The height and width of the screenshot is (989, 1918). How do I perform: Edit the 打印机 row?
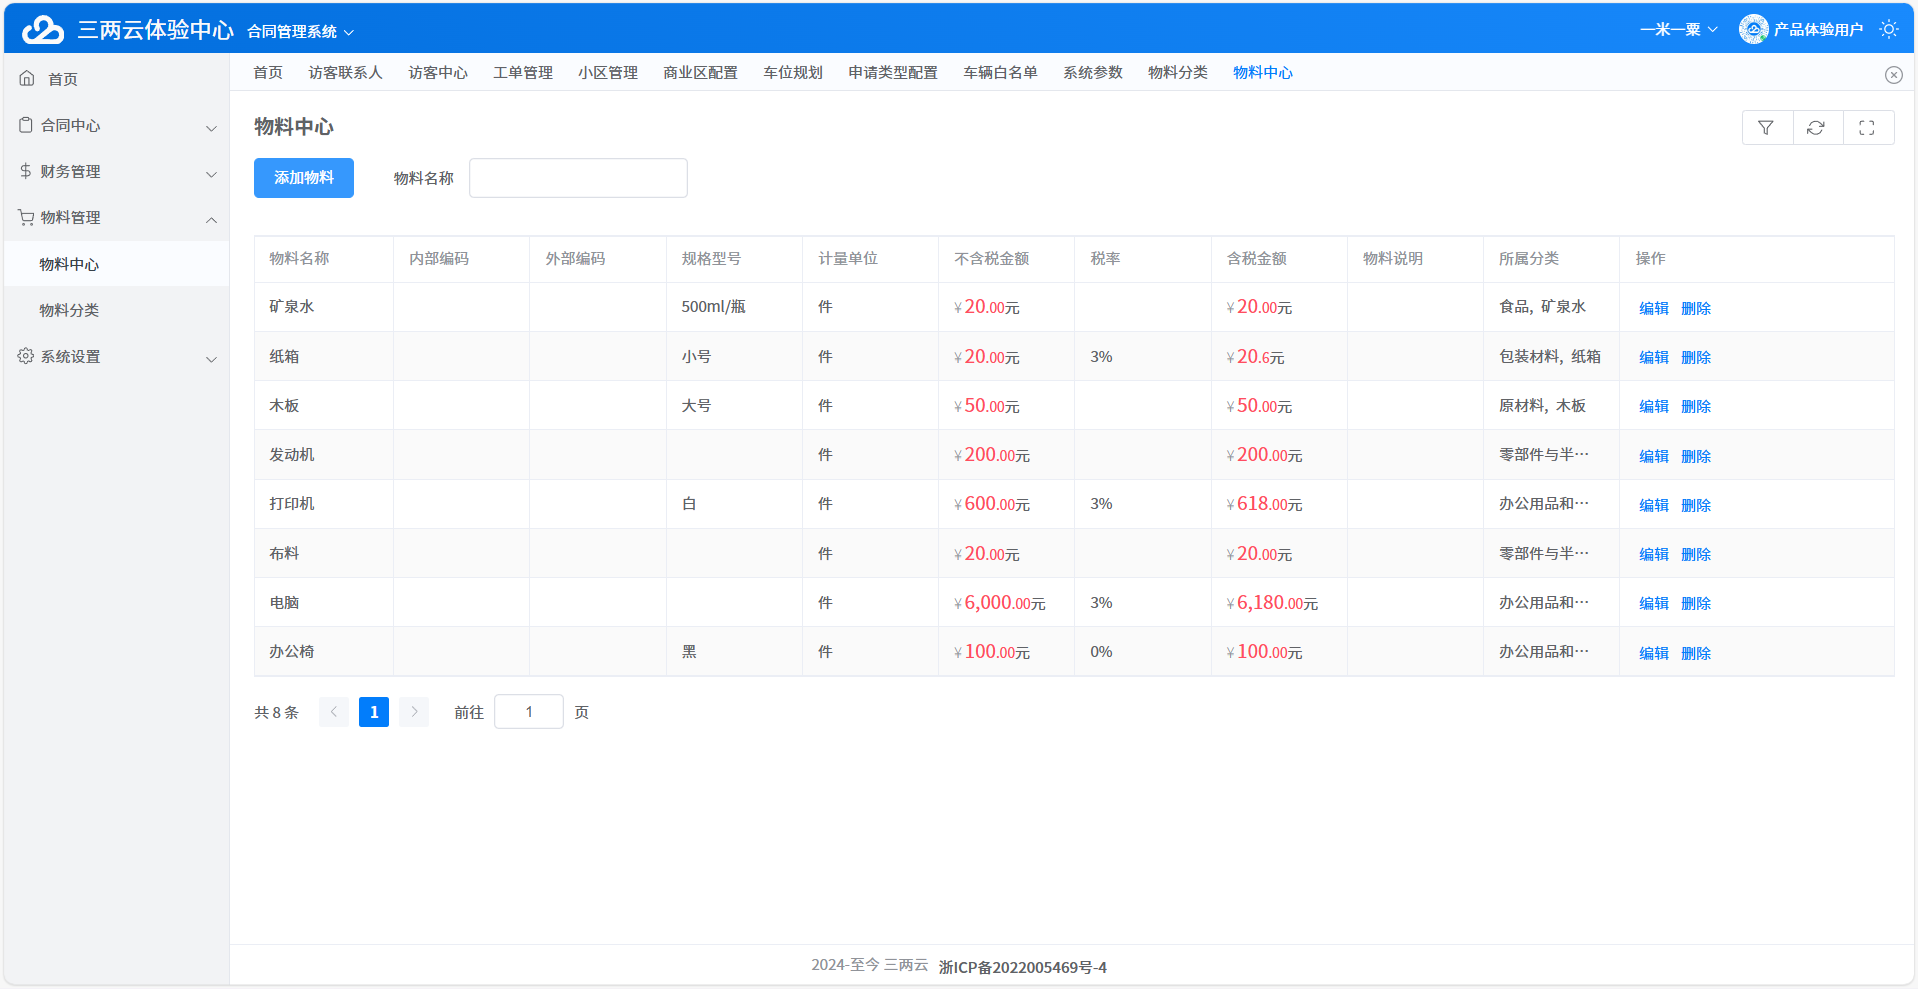(1654, 505)
